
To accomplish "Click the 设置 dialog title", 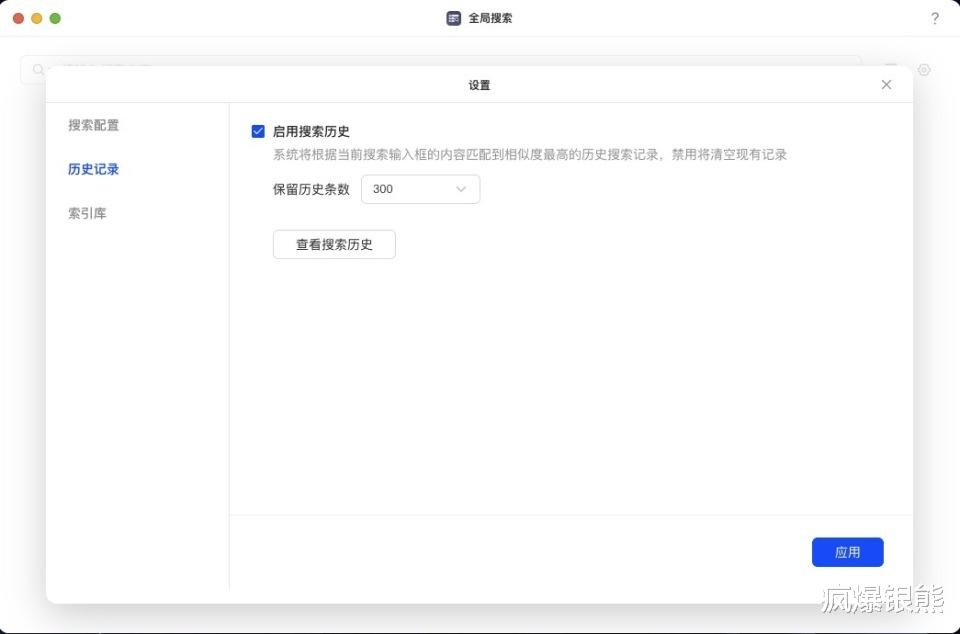I will [x=479, y=85].
